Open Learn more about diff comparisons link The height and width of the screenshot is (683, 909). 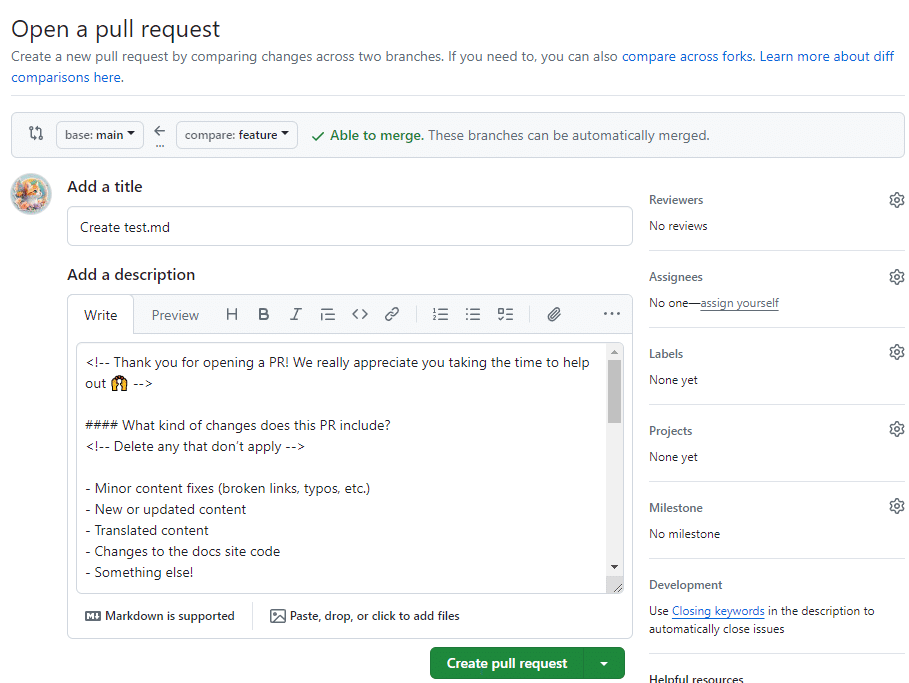(x=827, y=56)
